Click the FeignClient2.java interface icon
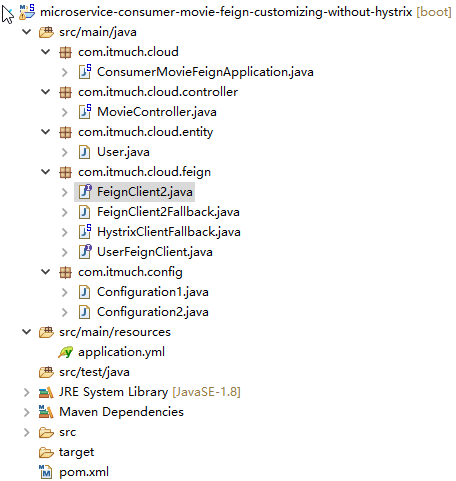 pyautogui.click(x=85, y=192)
